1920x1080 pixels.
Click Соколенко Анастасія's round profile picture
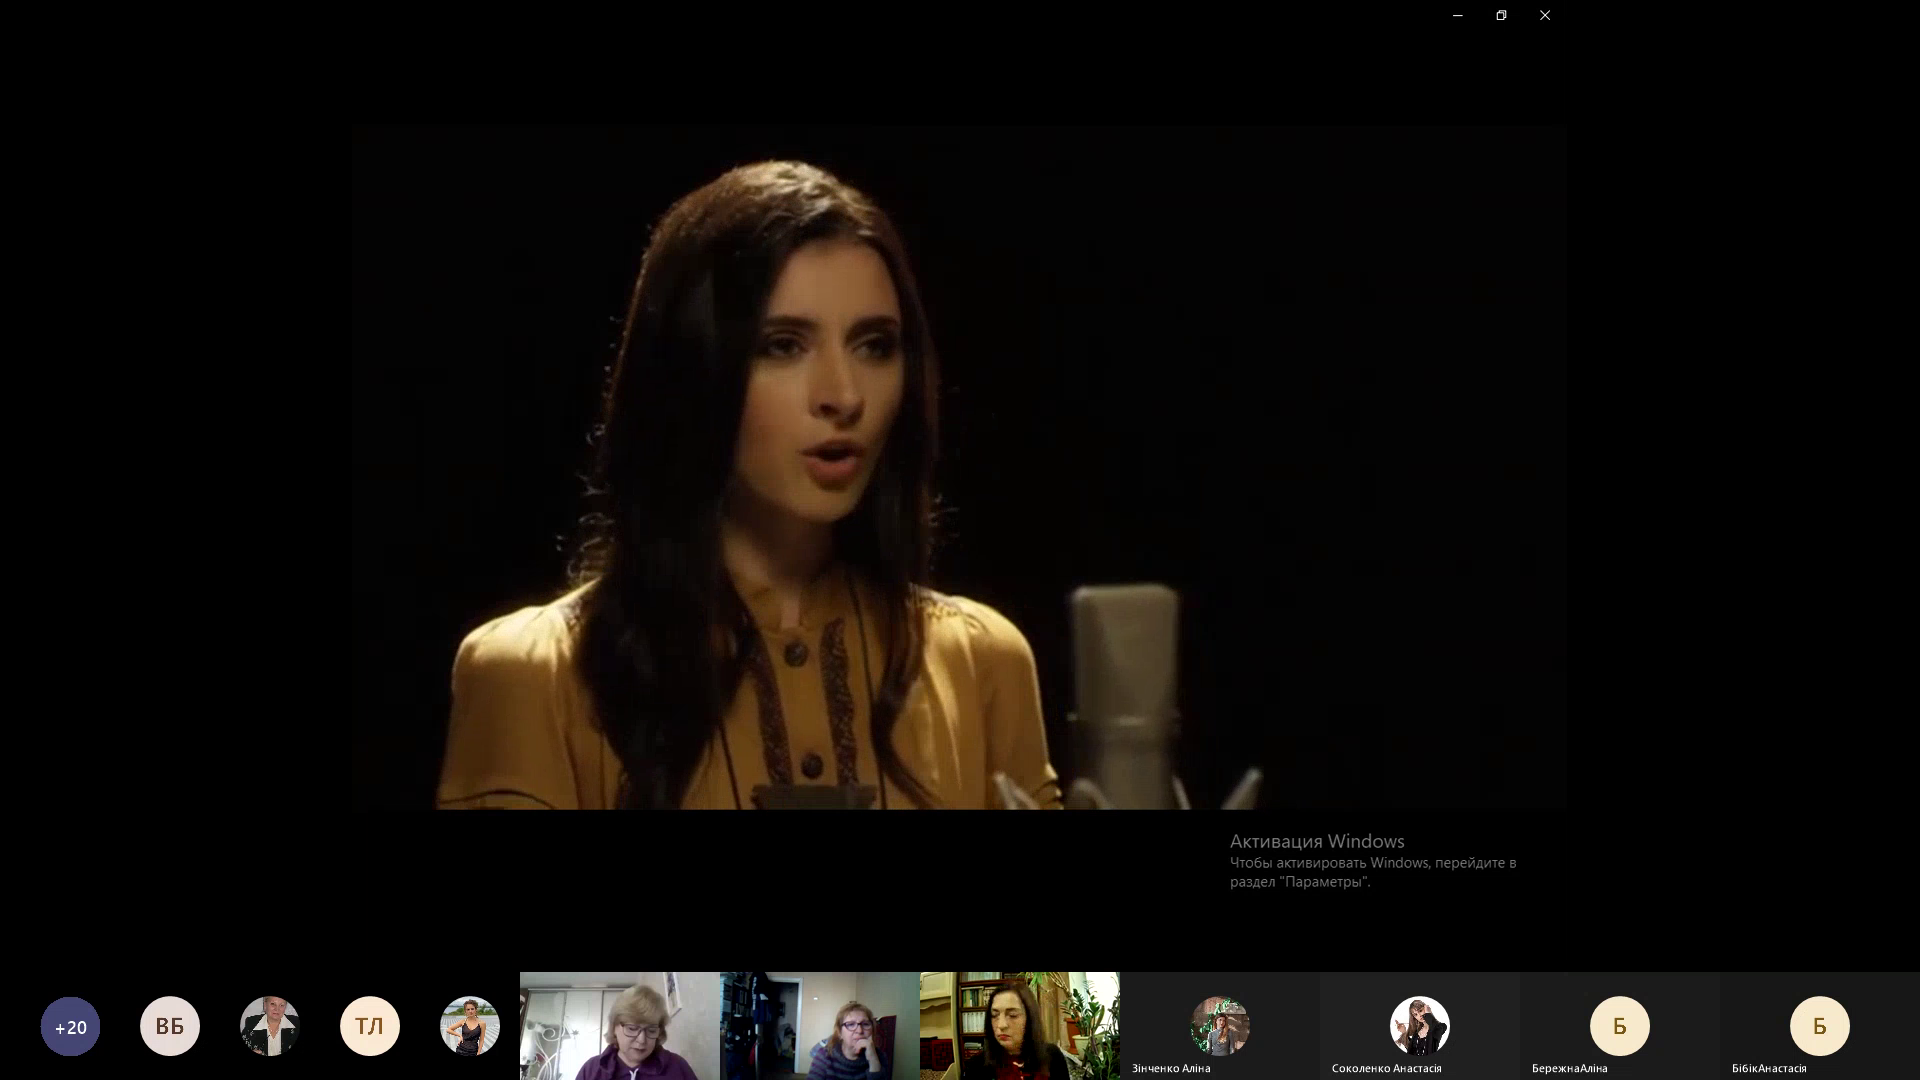pyautogui.click(x=1420, y=1026)
